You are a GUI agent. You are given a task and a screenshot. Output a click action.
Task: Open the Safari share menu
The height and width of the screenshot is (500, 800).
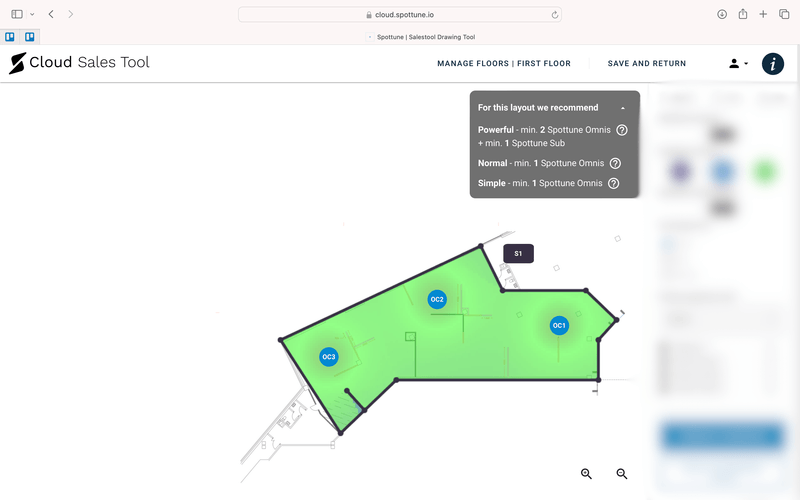(x=743, y=14)
